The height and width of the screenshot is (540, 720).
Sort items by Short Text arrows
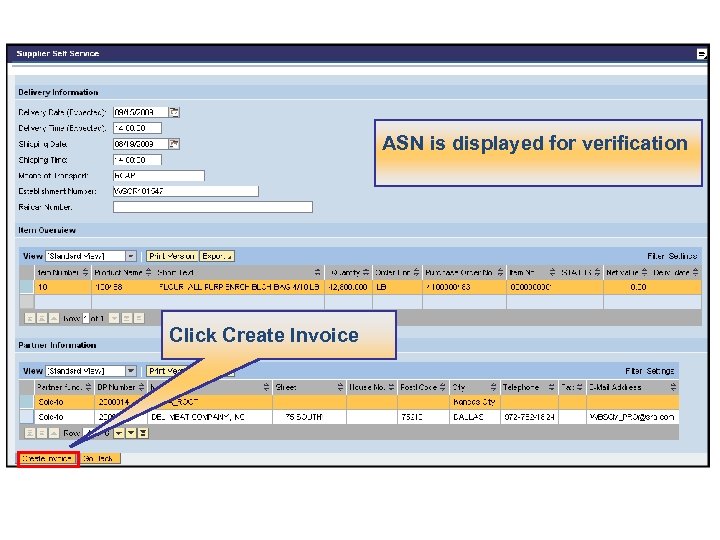(x=318, y=272)
